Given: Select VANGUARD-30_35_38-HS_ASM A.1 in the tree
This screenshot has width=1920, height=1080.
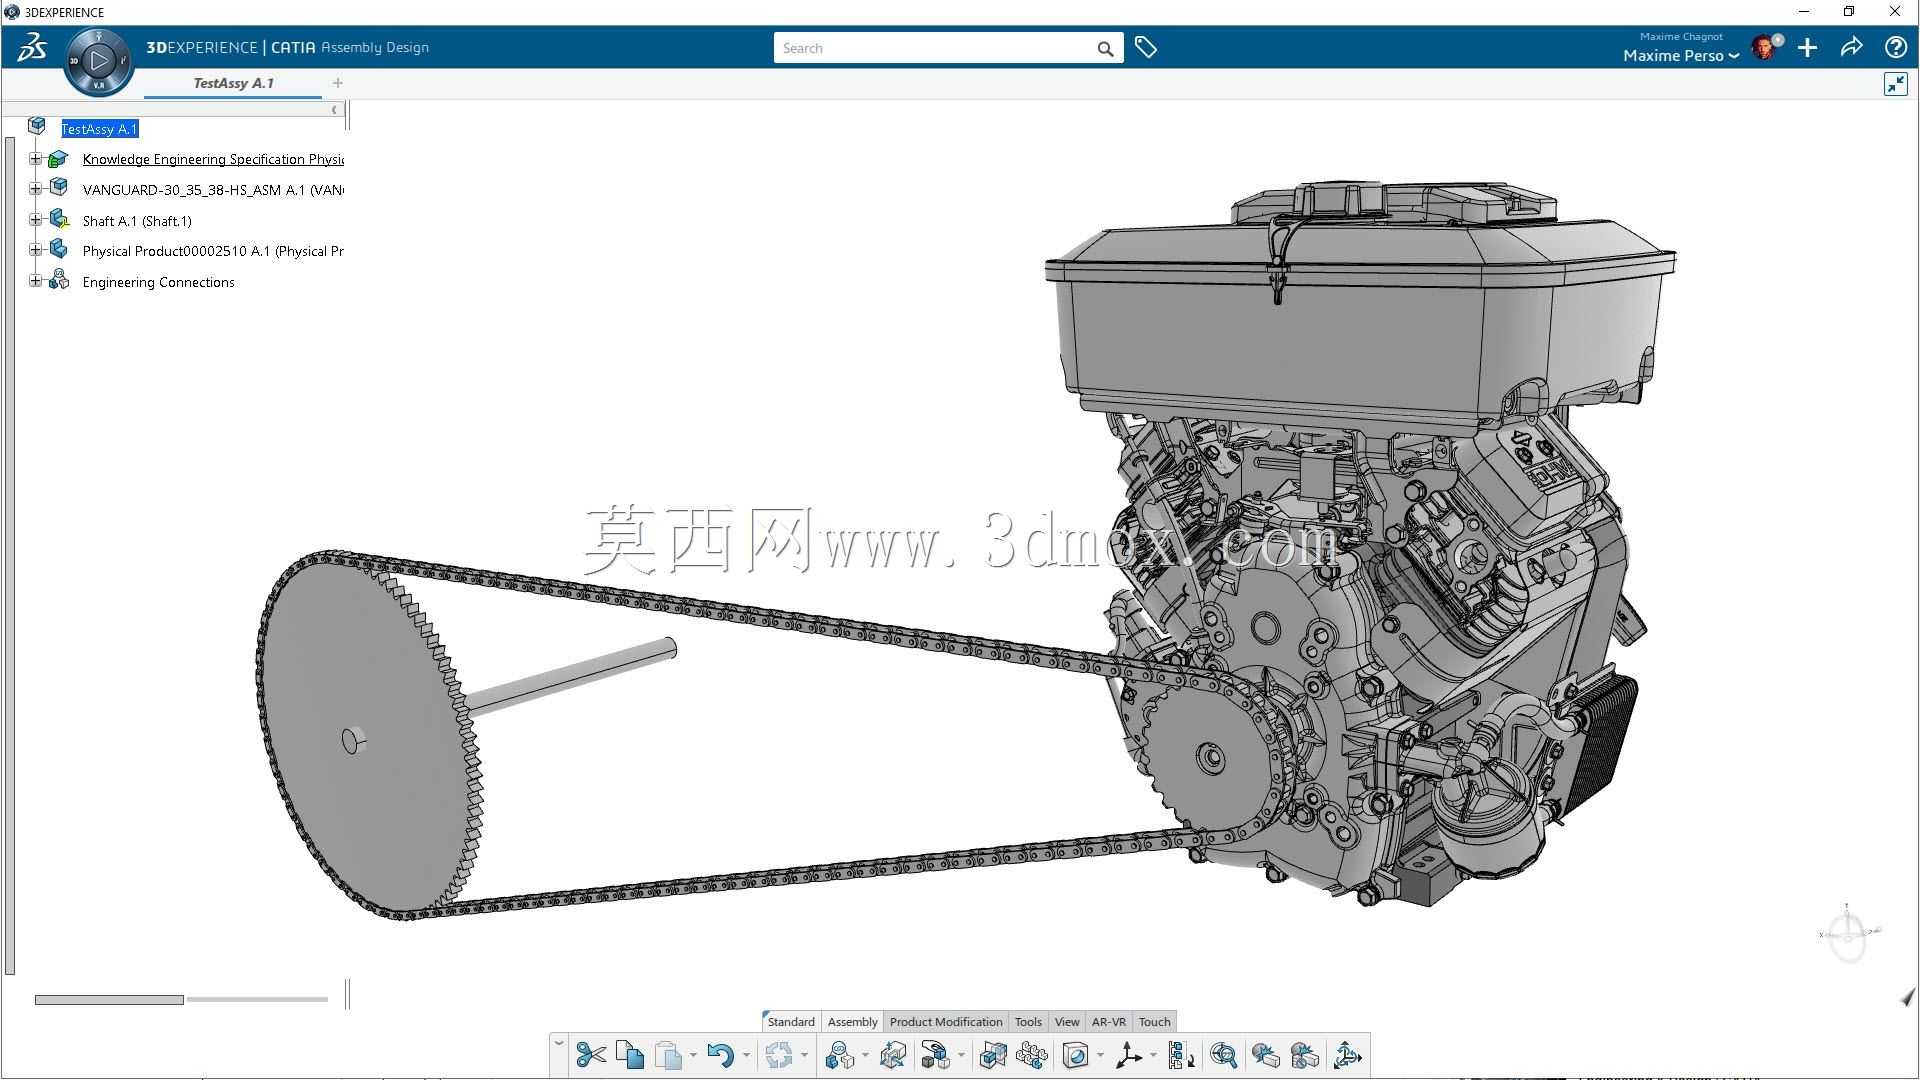Looking at the screenshot, I should (213, 190).
